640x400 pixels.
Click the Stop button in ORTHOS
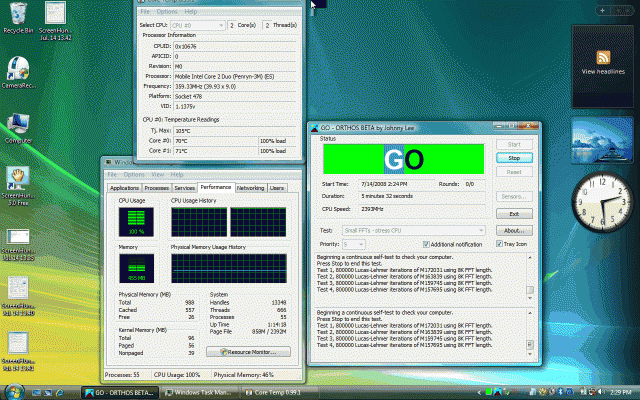click(514, 158)
